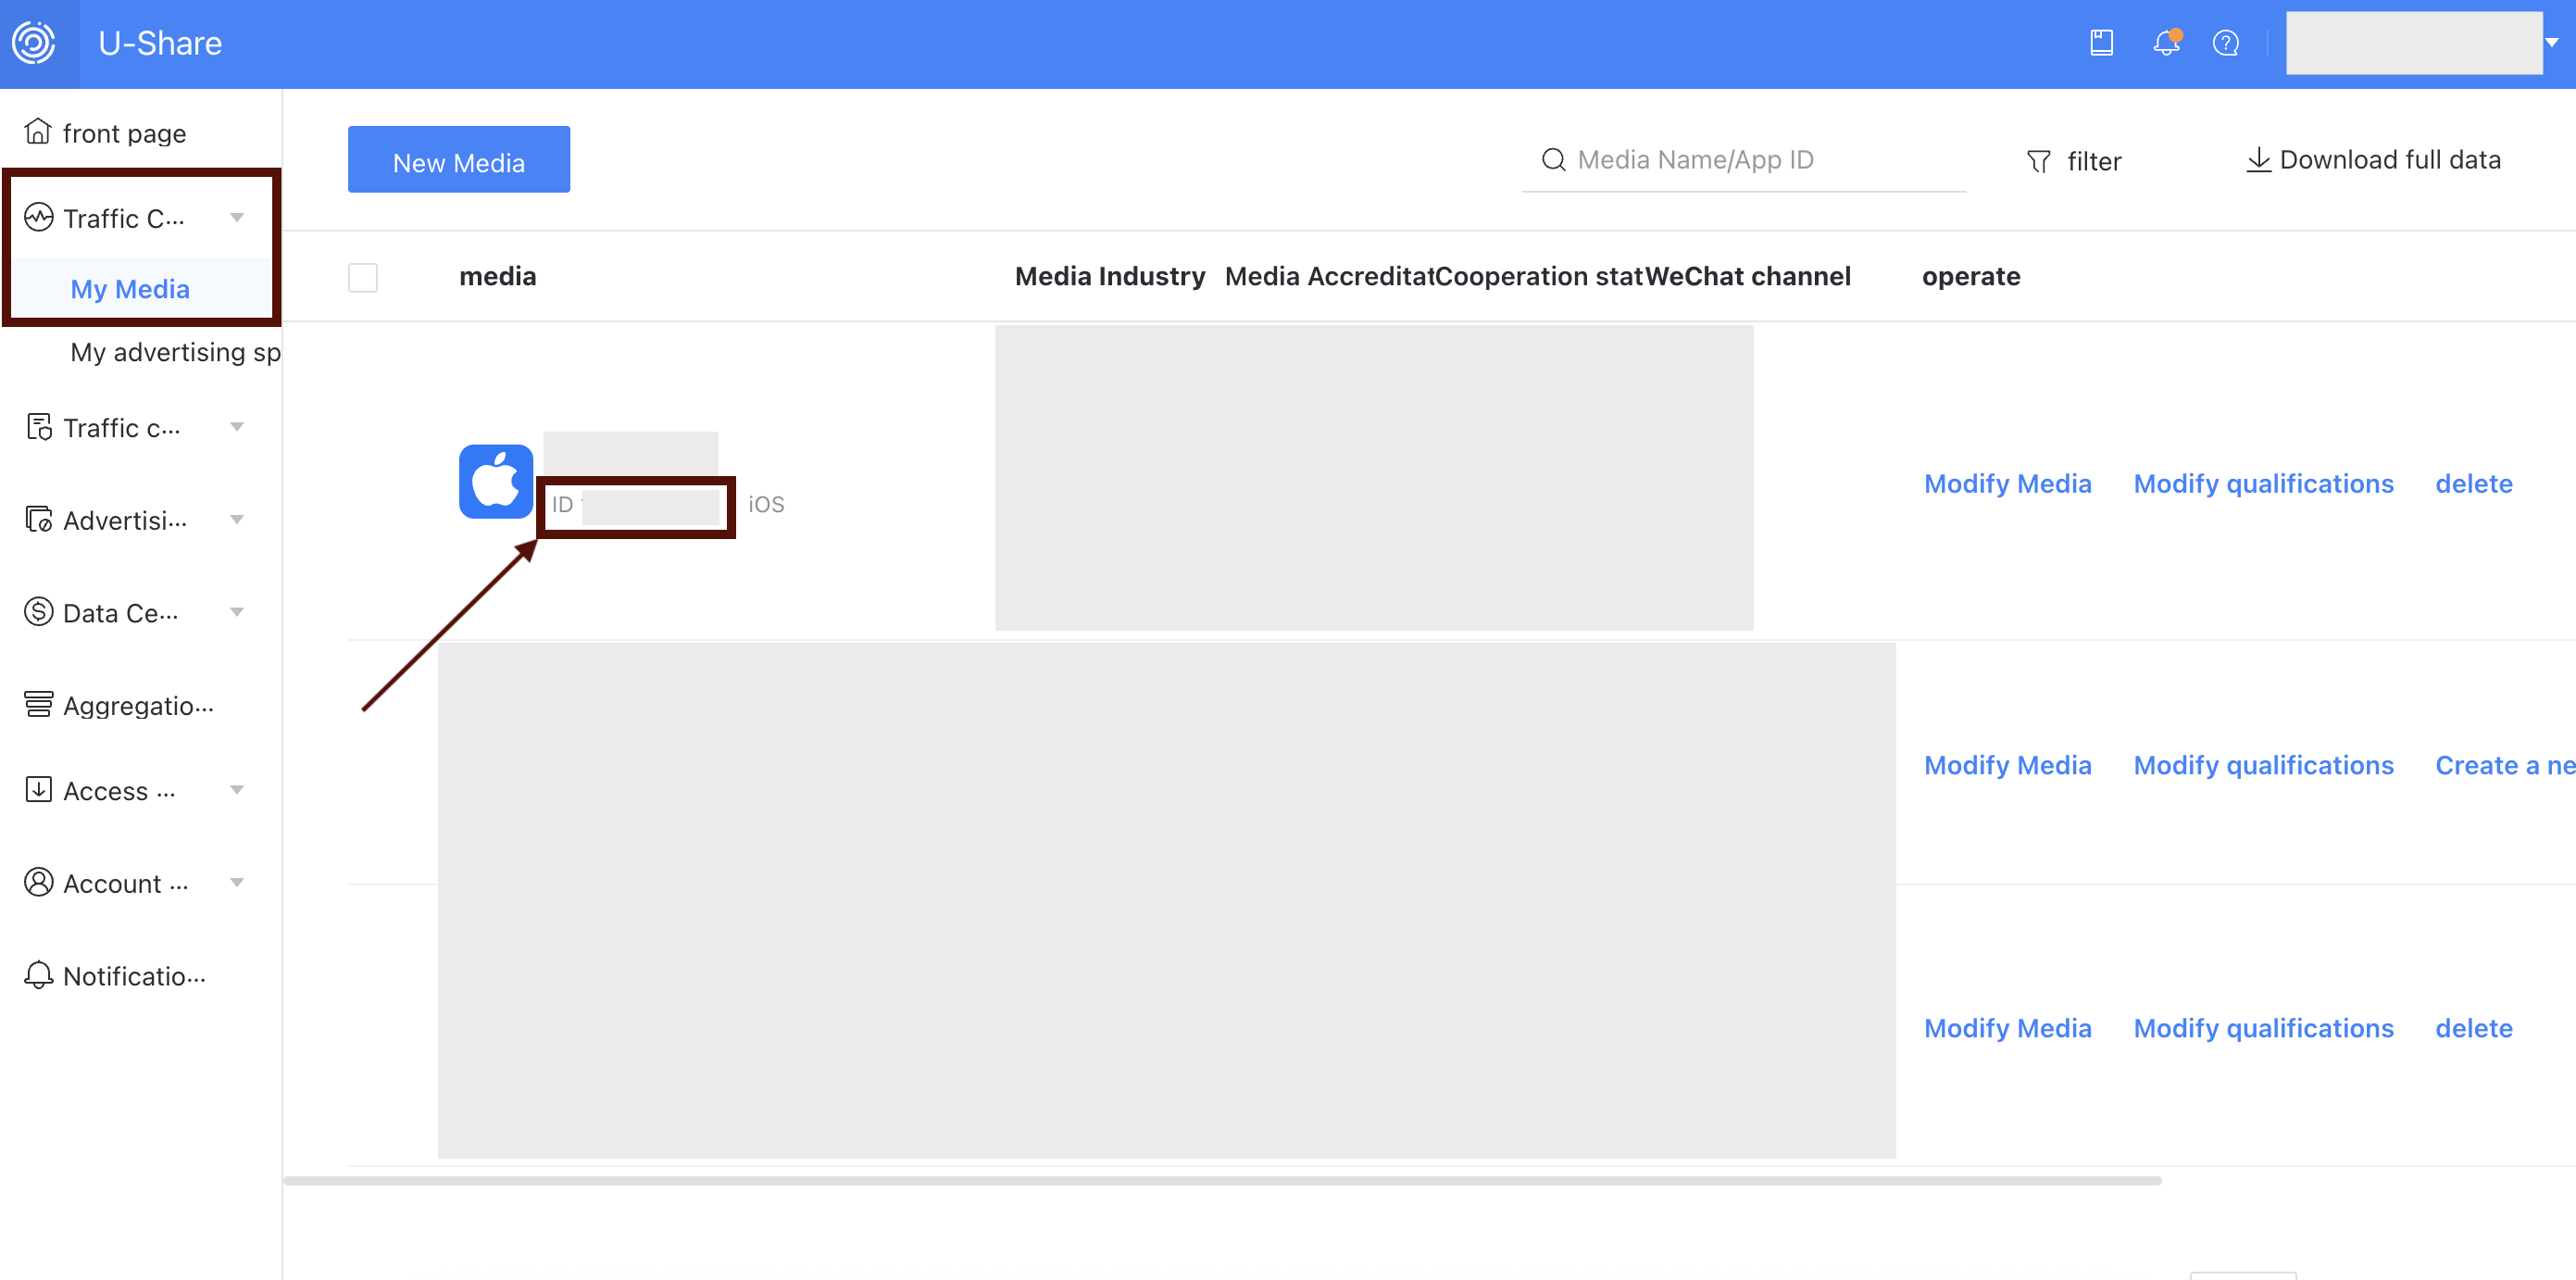Select My Media in sidebar
Viewport: 2576px width, 1280px height.
[130, 289]
